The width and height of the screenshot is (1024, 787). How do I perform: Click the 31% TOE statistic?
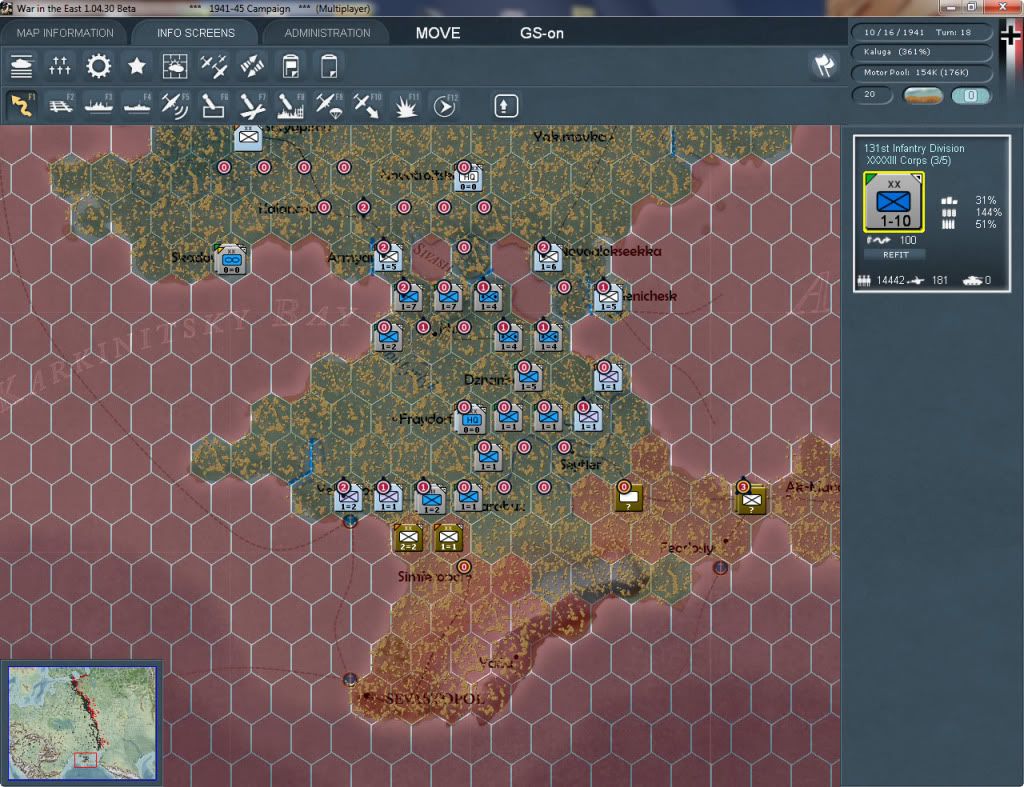point(985,201)
